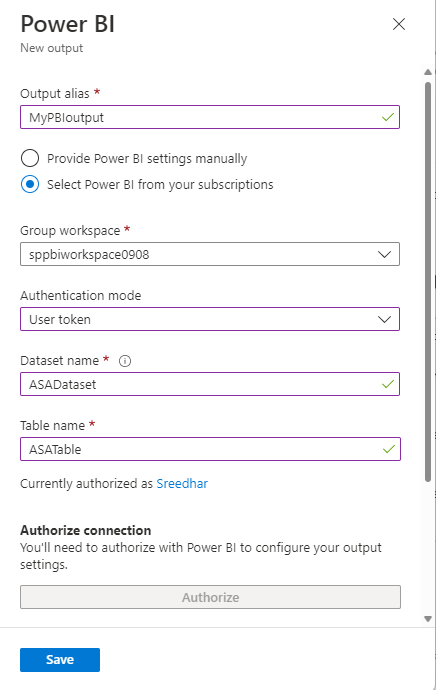Open the Sreedhar account link
This screenshot has width=436, height=690.
coord(182,484)
